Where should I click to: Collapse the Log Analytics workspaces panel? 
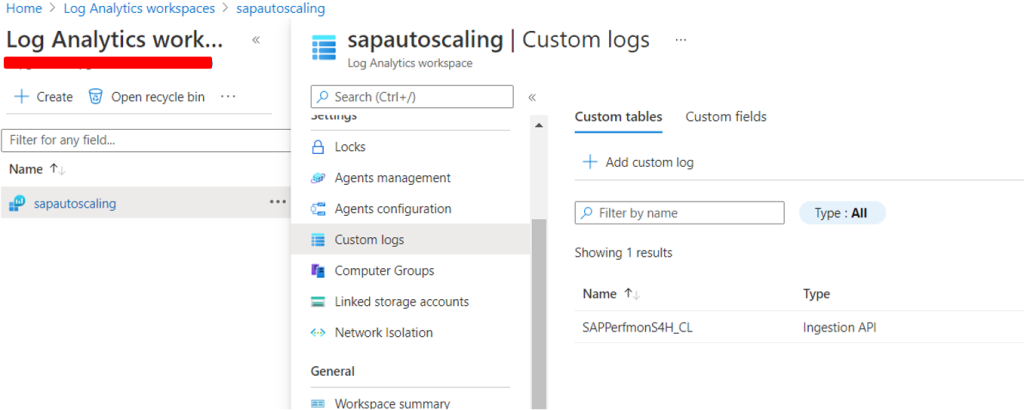click(256, 40)
